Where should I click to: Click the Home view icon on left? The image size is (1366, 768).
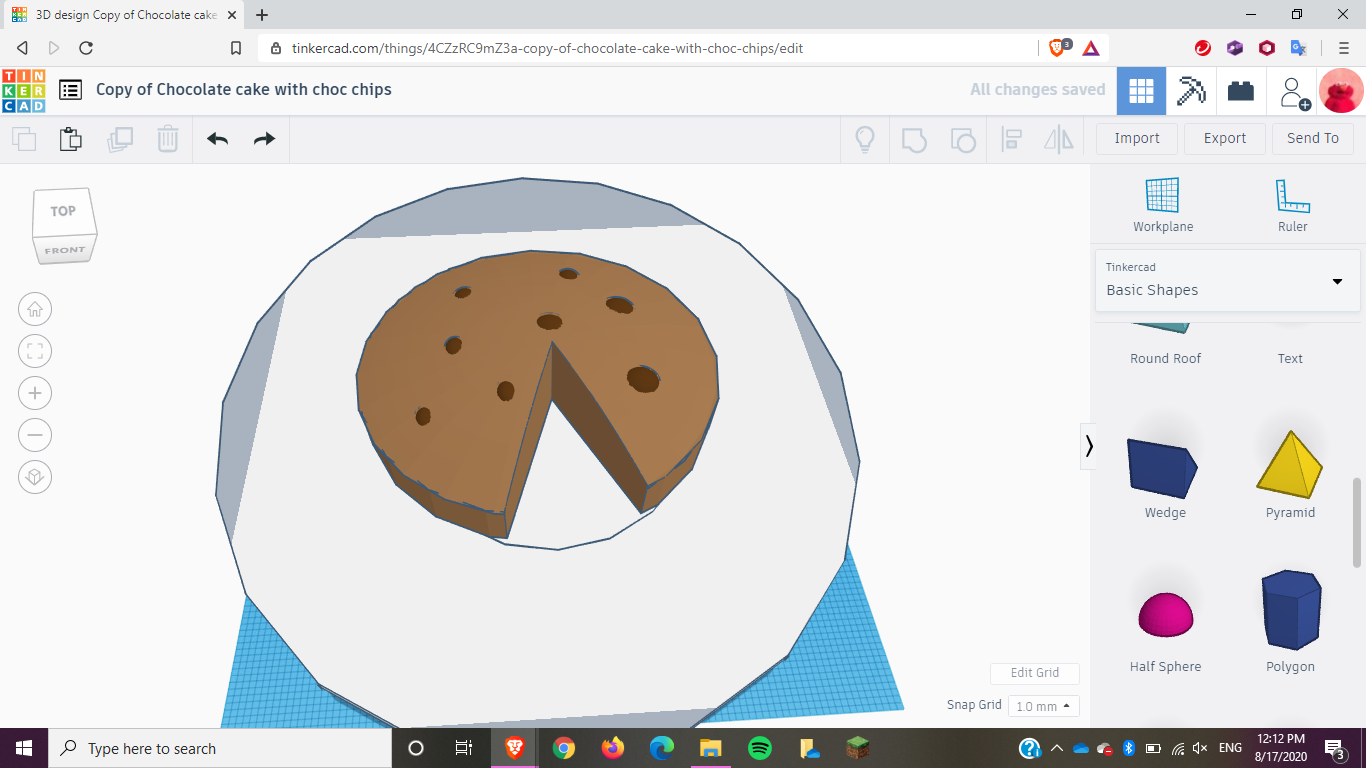point(35,309)
